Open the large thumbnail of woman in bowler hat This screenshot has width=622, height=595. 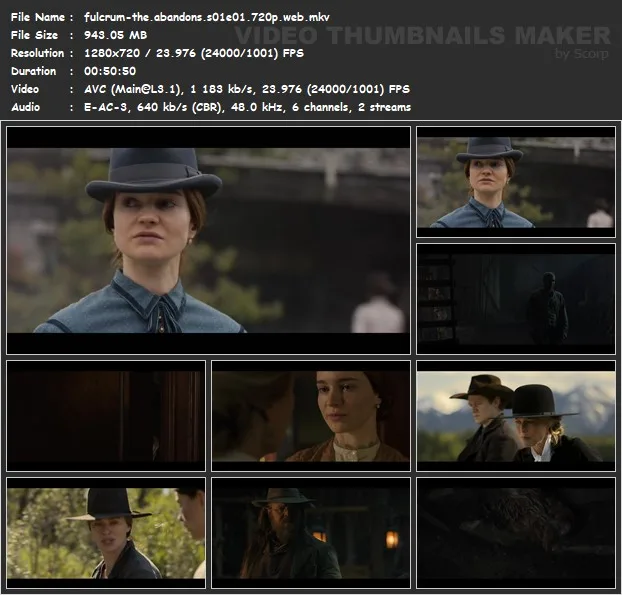[209, 240]
